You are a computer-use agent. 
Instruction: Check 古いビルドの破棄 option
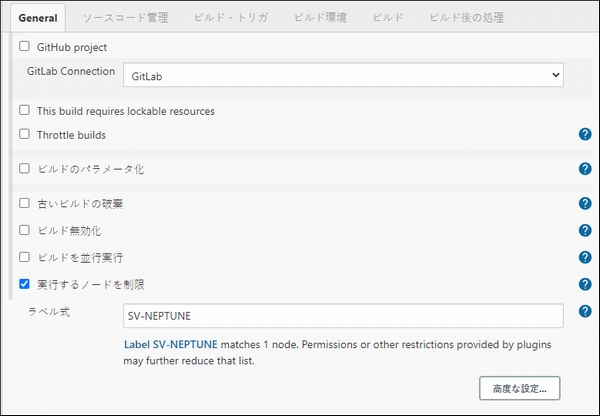pyautogui.click(x=24, y=203)
